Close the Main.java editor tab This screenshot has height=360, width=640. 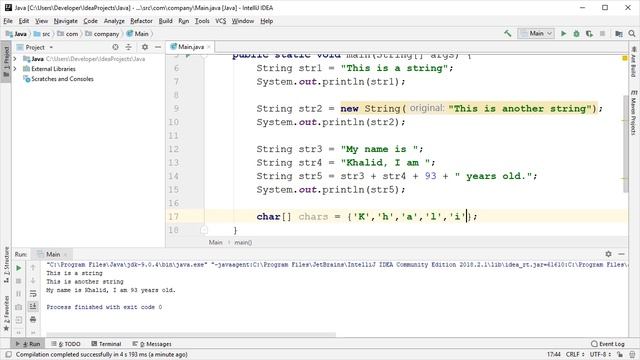(x=209, y=47)
